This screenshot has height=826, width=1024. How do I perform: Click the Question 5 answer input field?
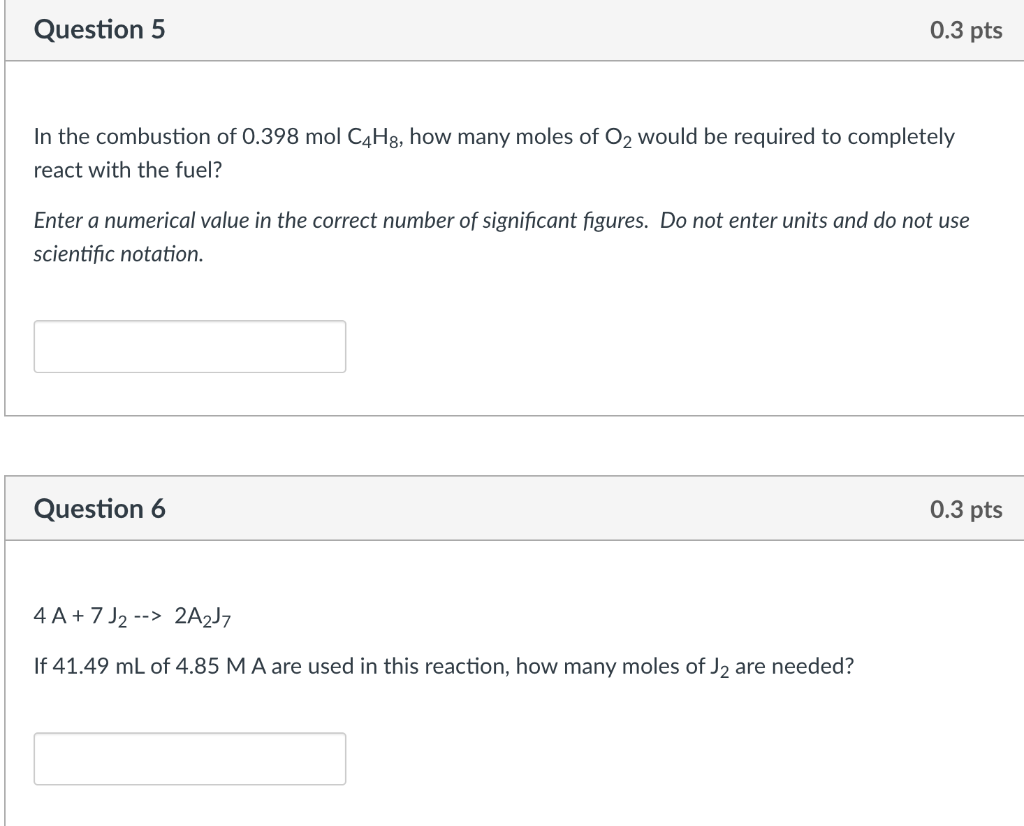(190, 346)
